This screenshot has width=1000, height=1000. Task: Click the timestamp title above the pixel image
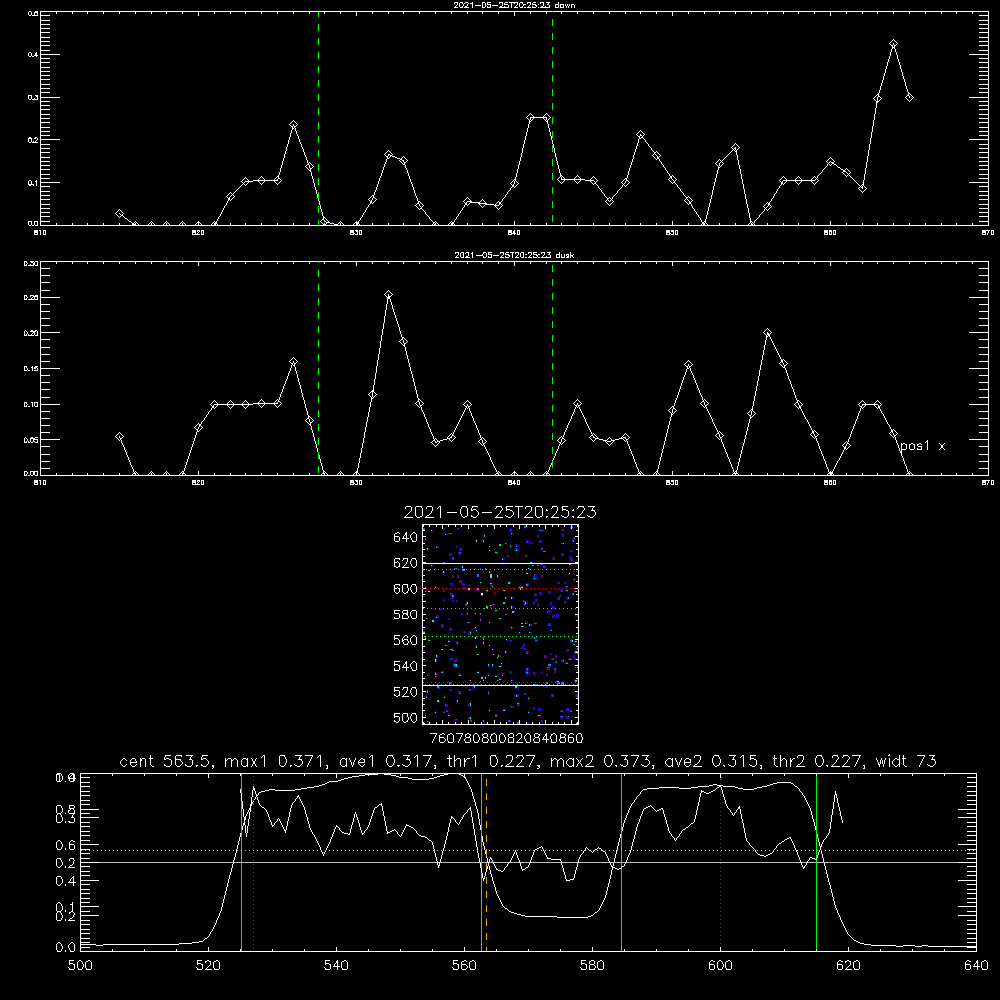(x=500, y=512)
